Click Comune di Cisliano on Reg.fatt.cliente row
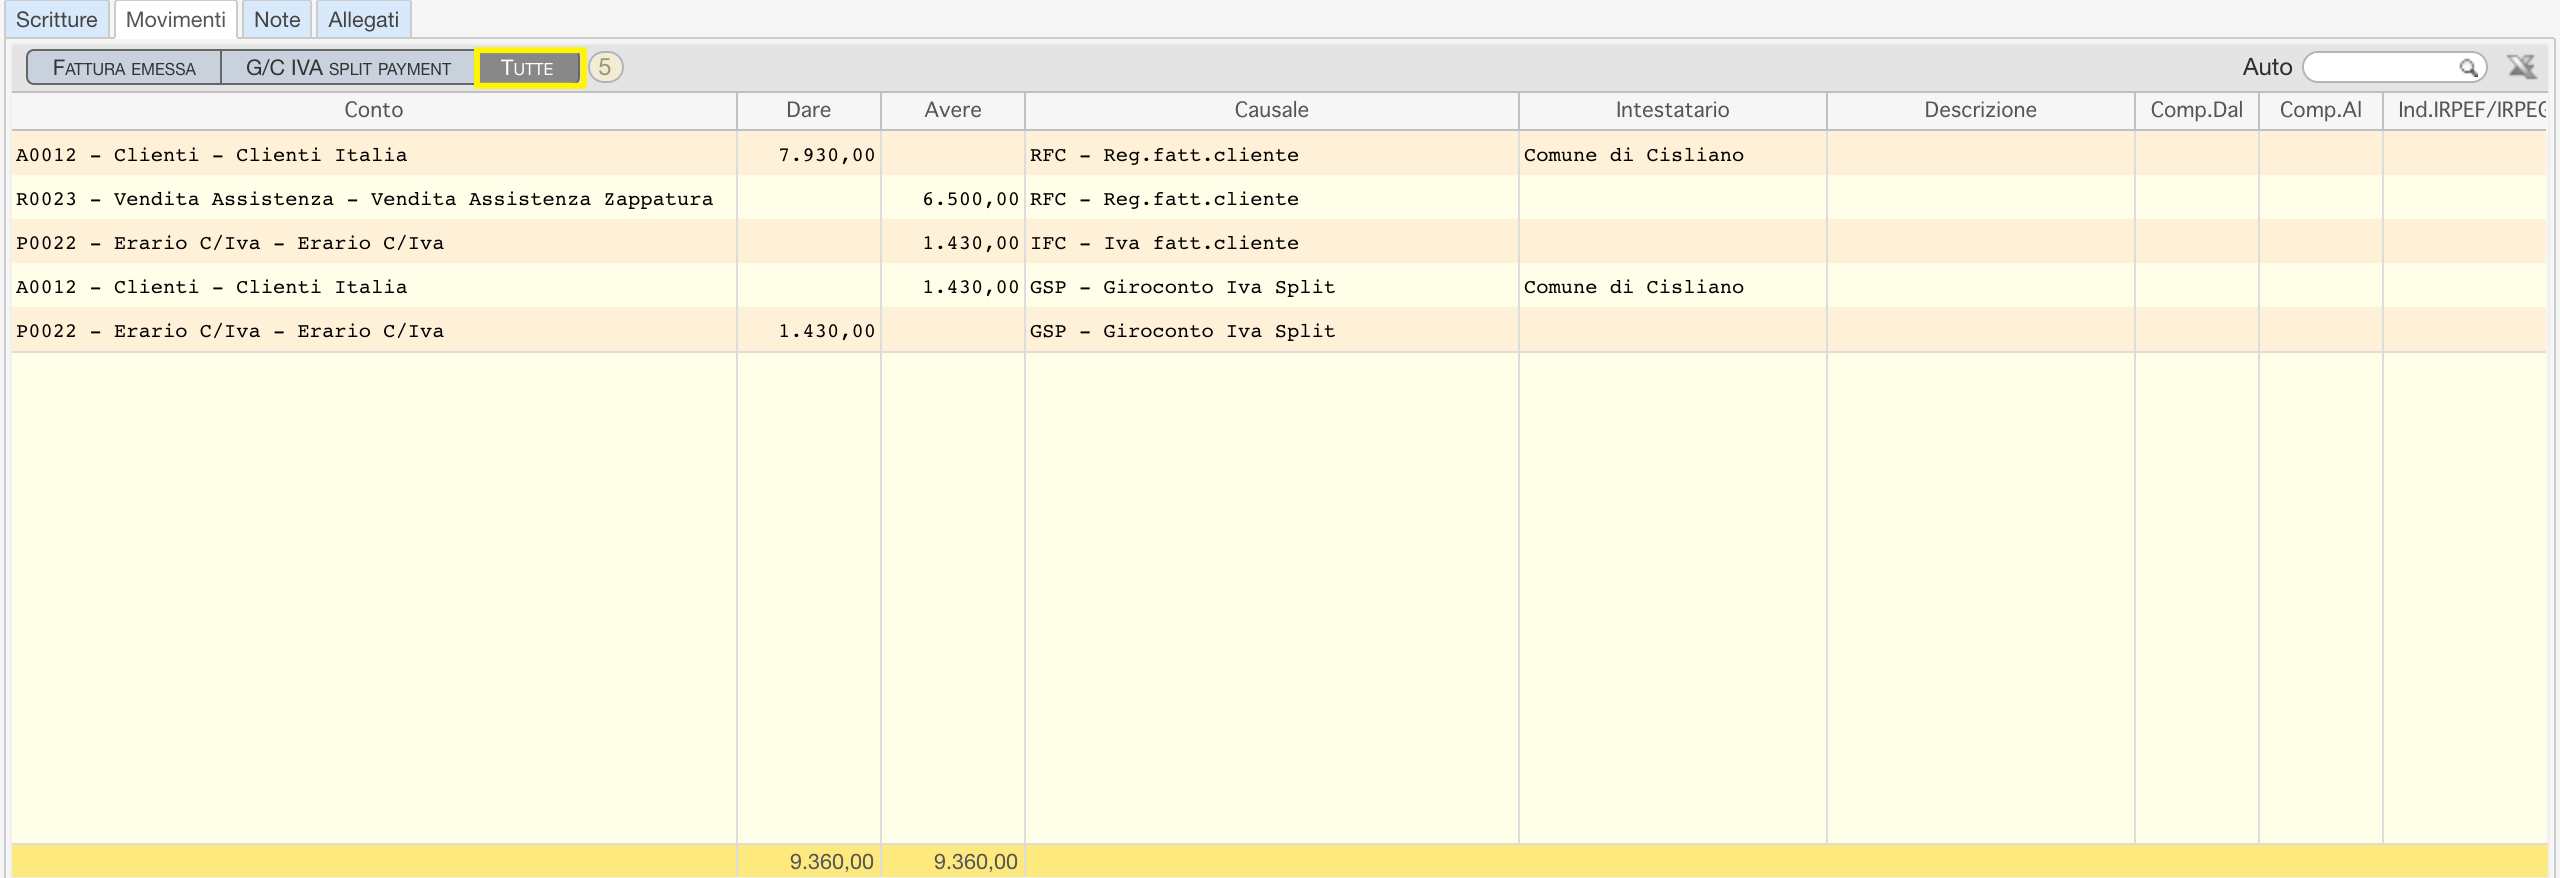 pos(1634,155)
